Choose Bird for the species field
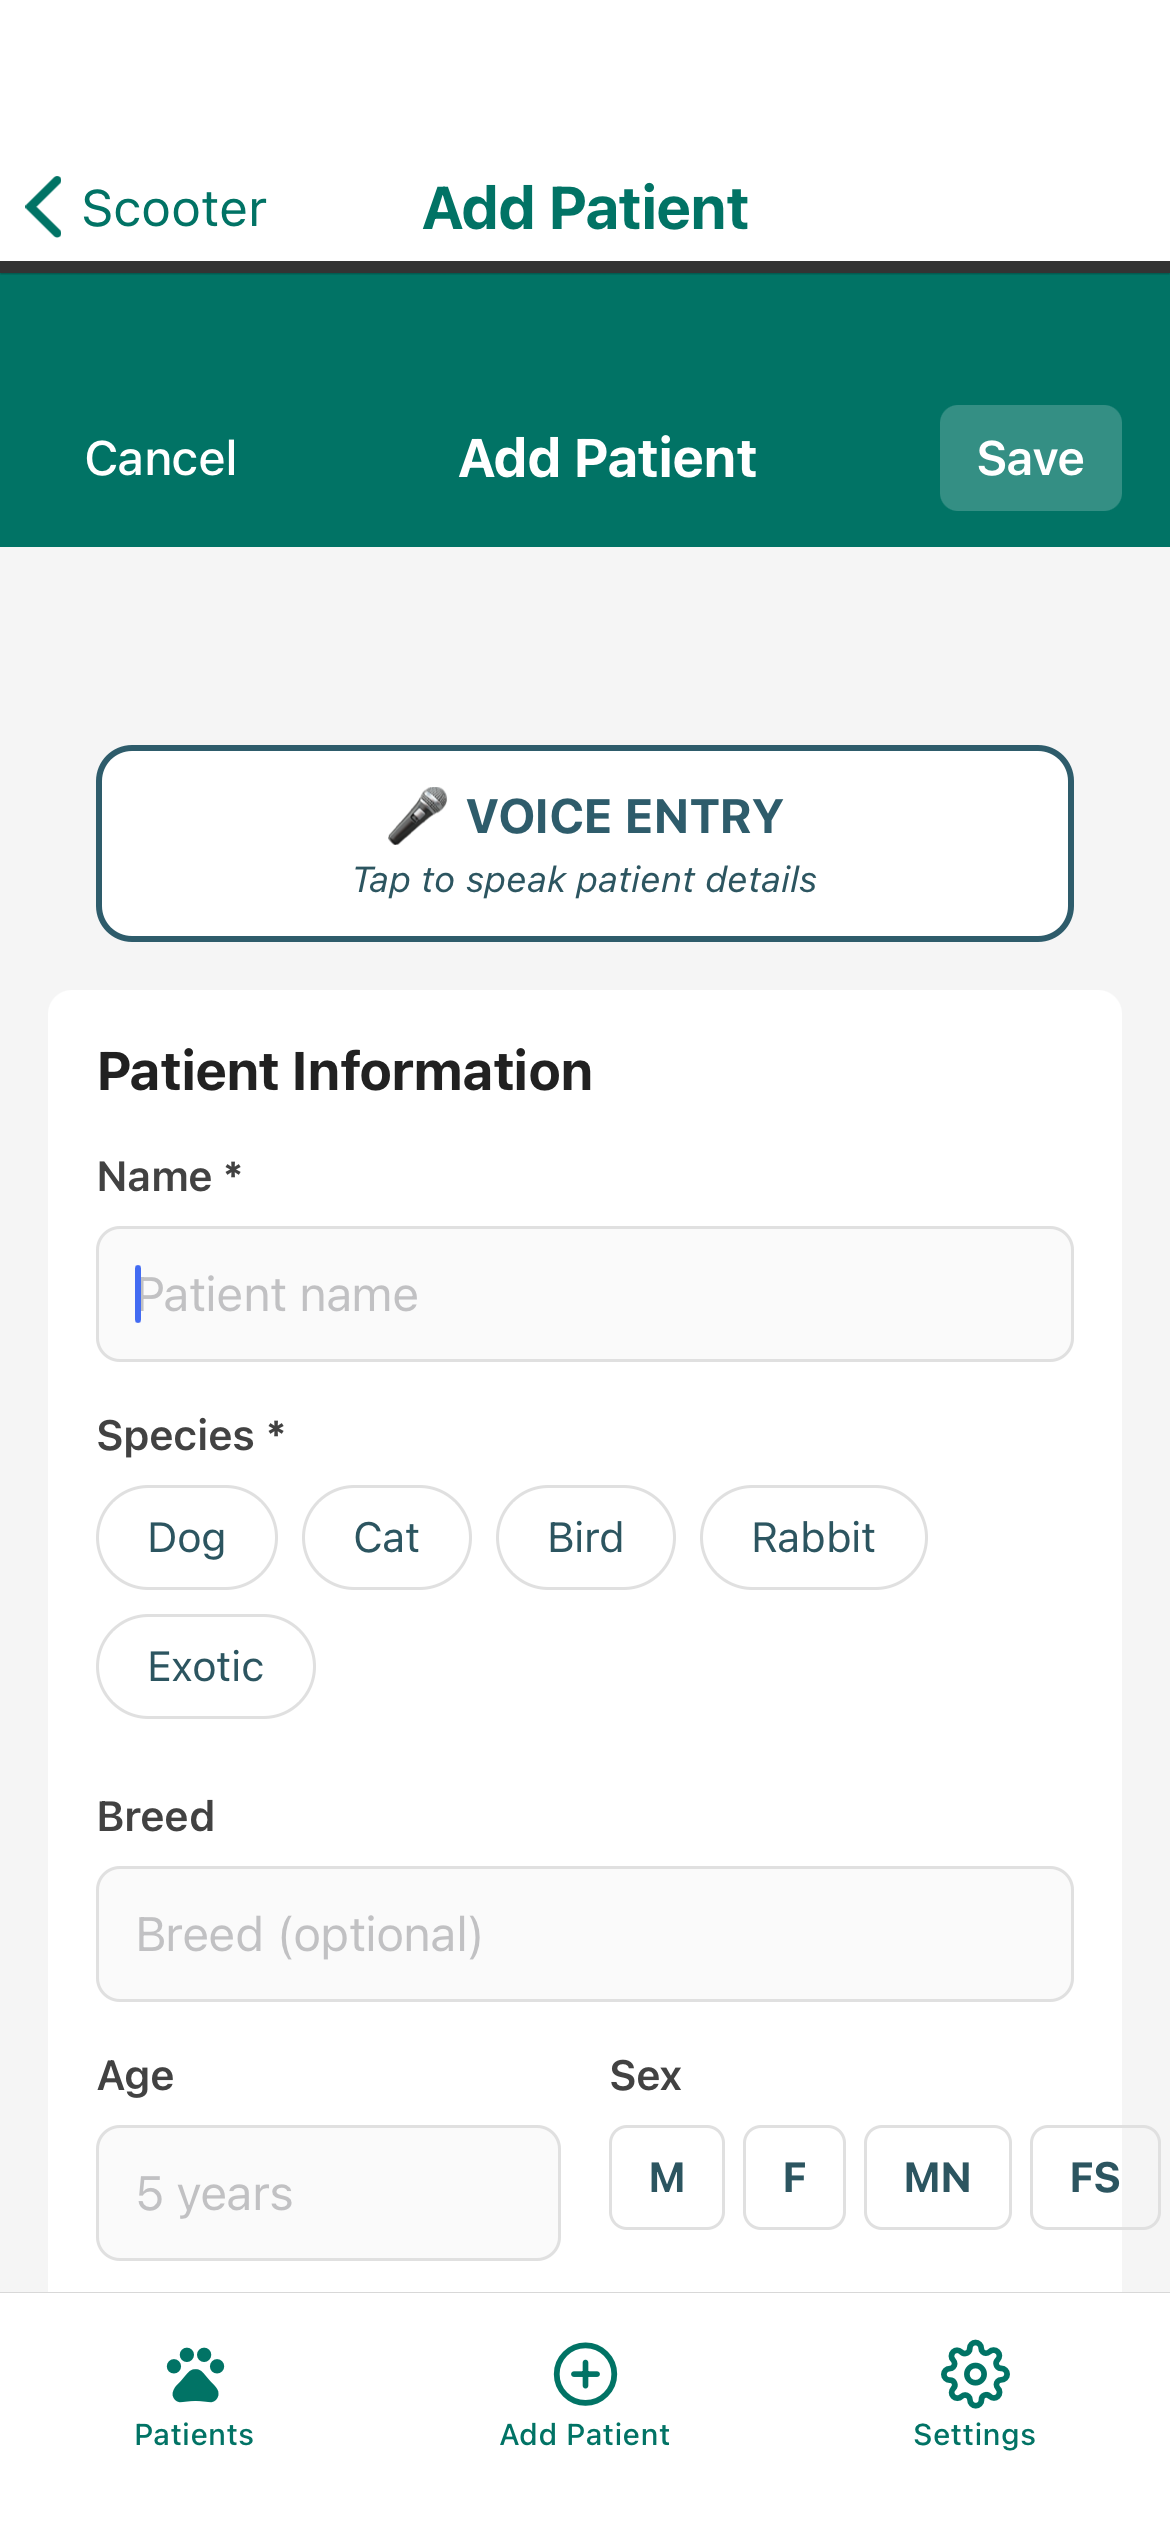This screenshot has width=1170, height=2532. (585, 1537)
